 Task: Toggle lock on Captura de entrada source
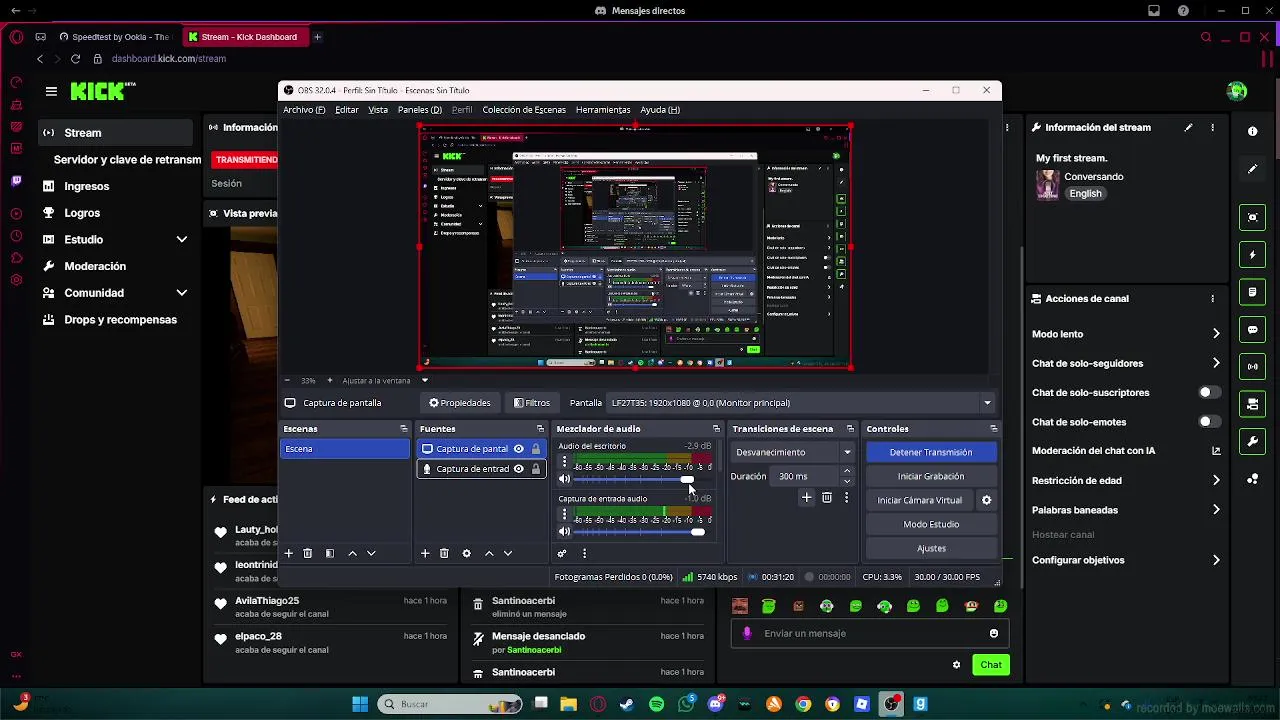536,469
